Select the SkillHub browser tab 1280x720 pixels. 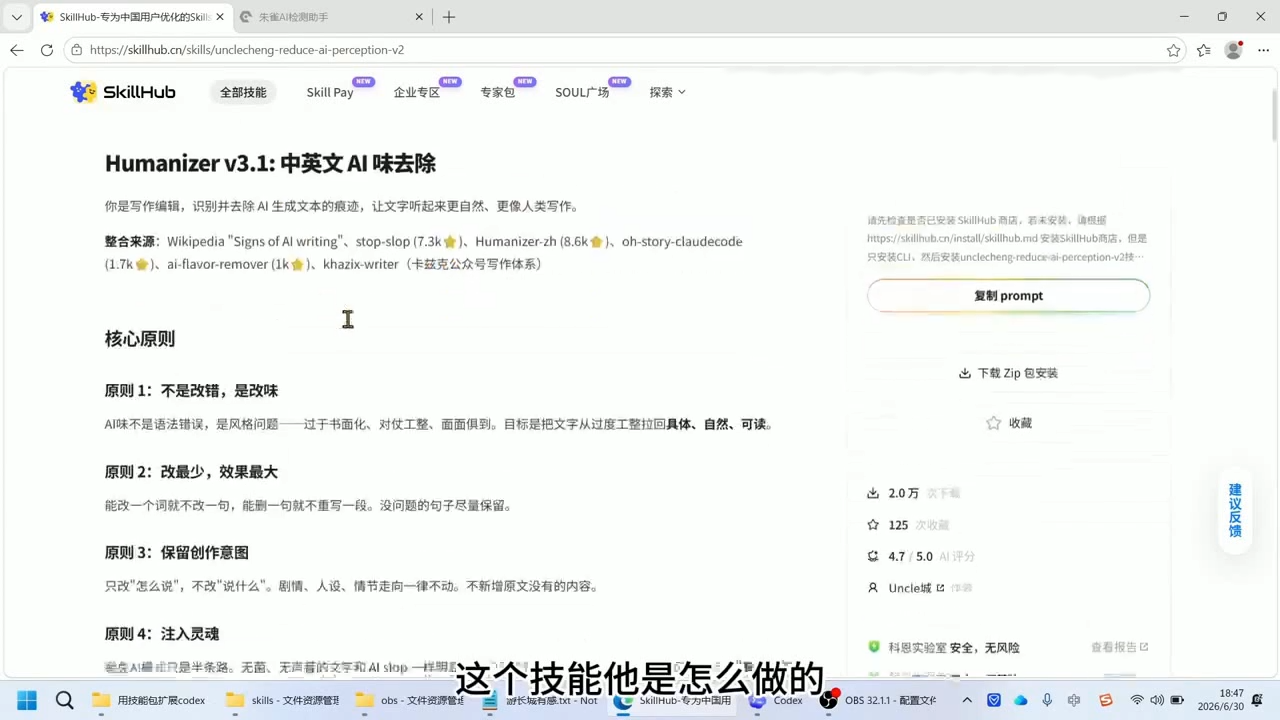coord(132,17)
